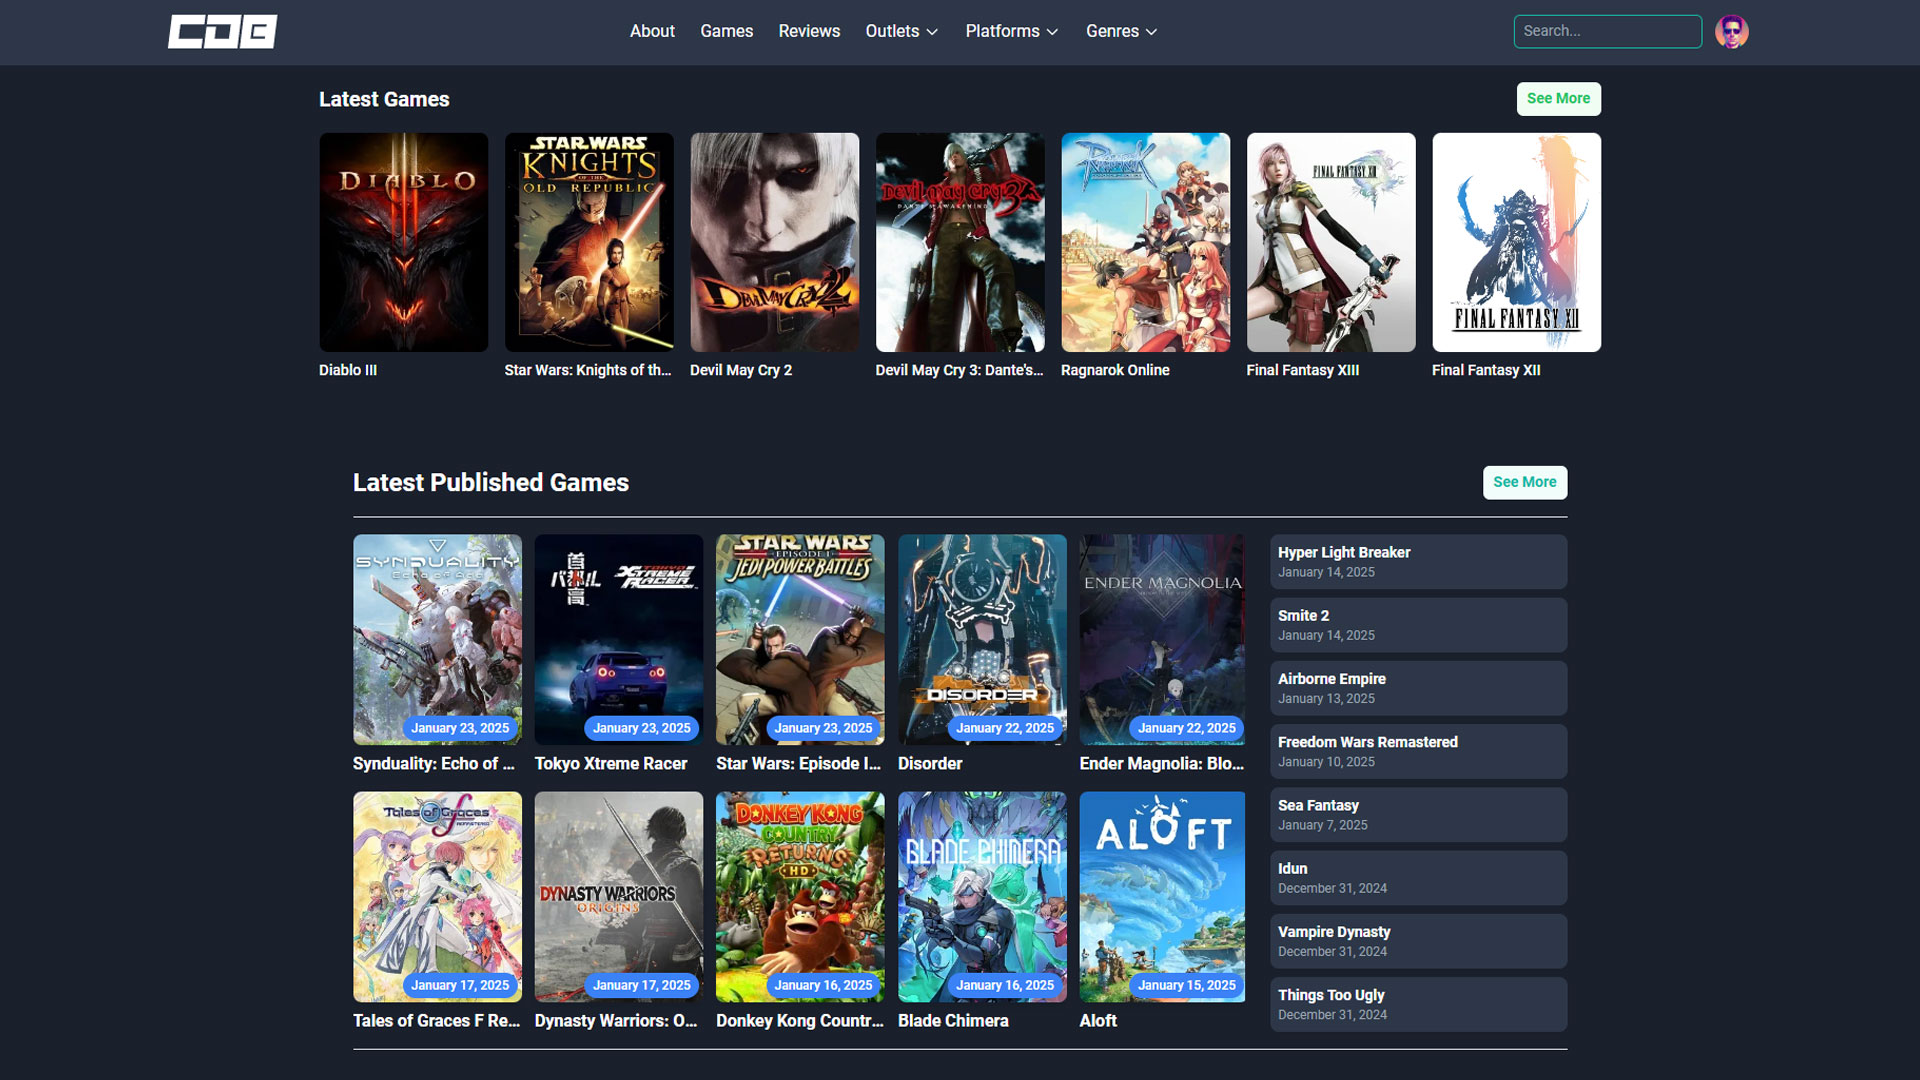This screenshot has width=1920, height=1080.
Task: Click the Latest Published Games heading
Action: [491, 482]
